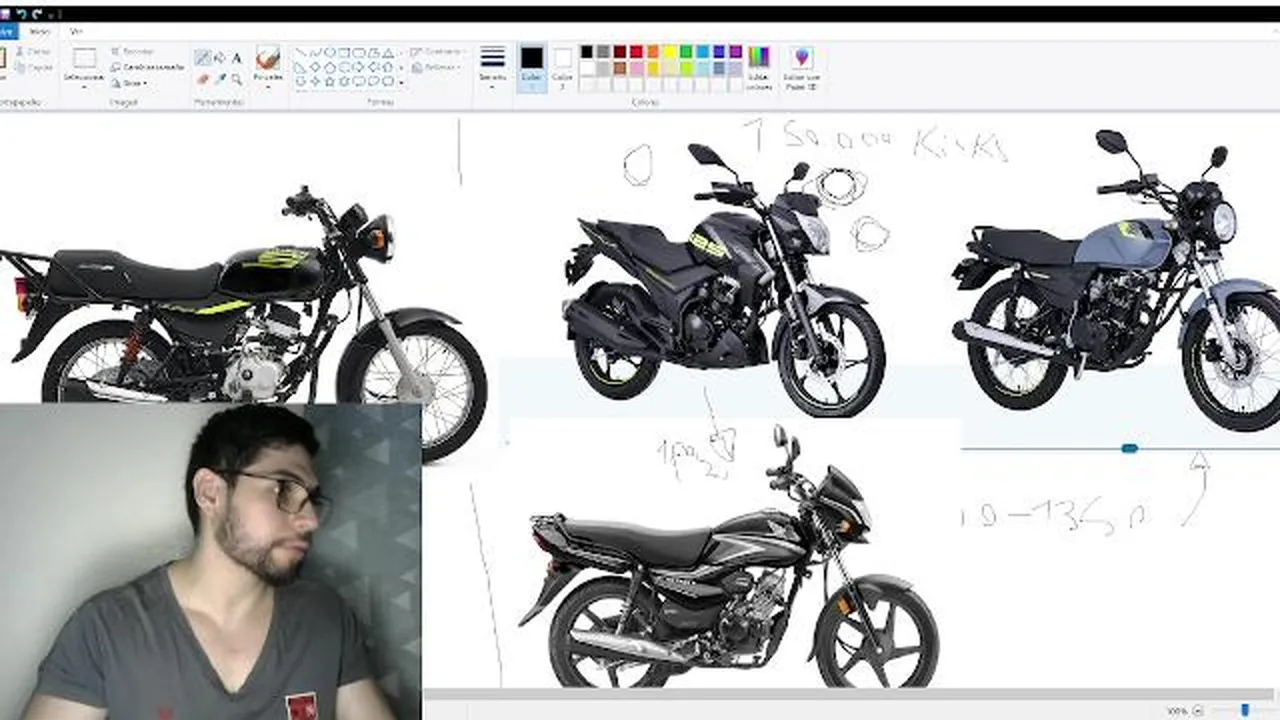Choose Color 1 (Cor 1) box
The width and height of the screenshot is (1280, 720).
pos(532,68)
